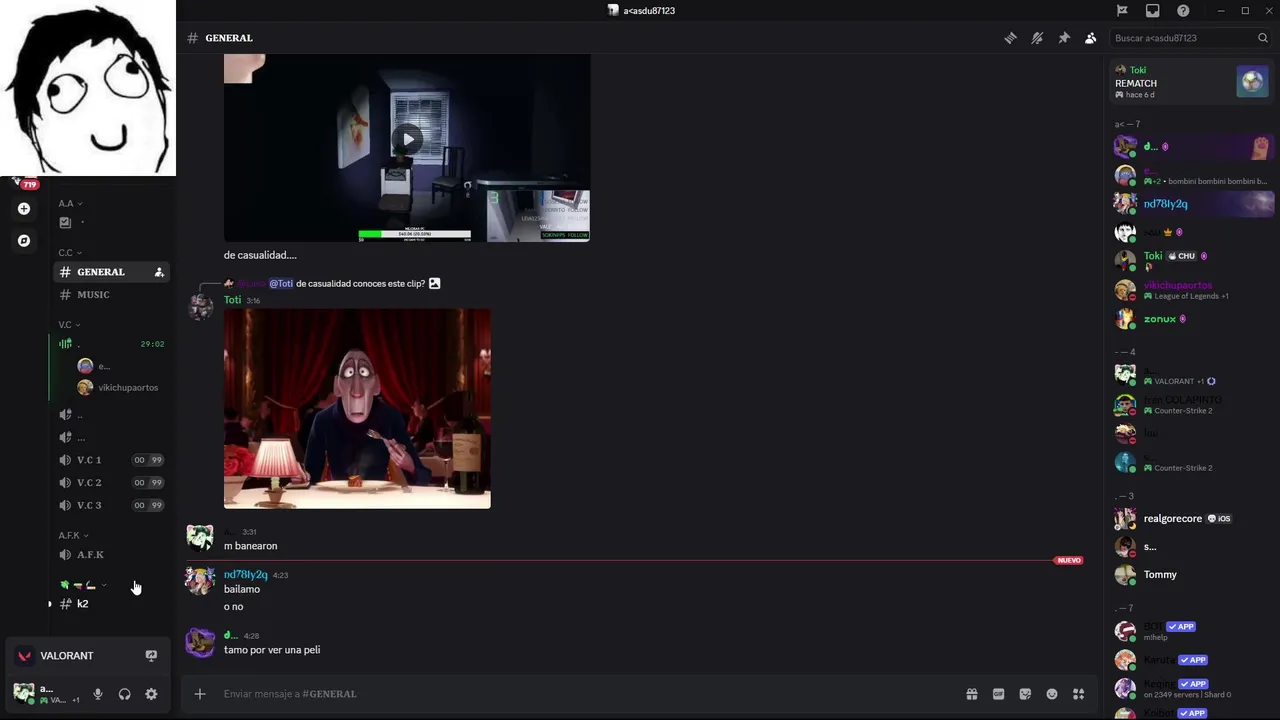The width and height of the screenshot is (1280, 720).
Task: Click the search magnifier icon
Action: [x=1263, y=38]
